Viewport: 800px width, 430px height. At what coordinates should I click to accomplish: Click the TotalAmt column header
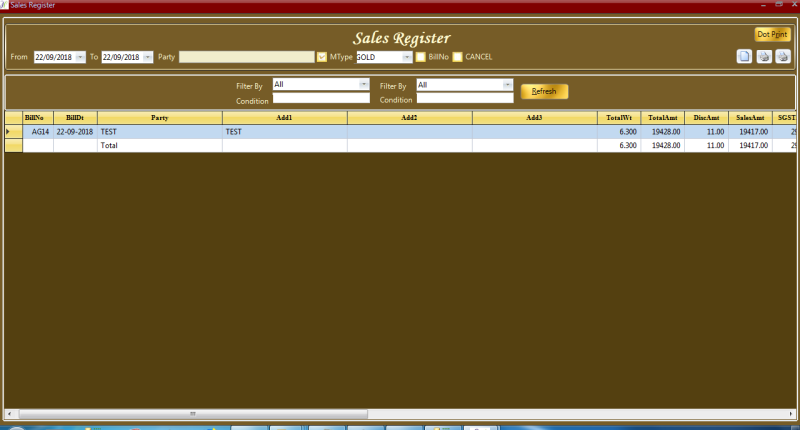[662, 117]
